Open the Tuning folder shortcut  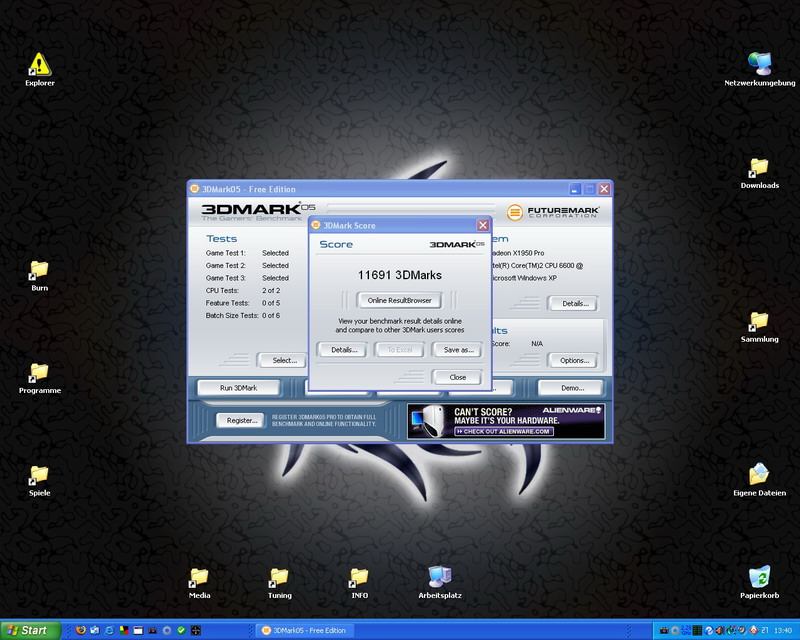279,583
